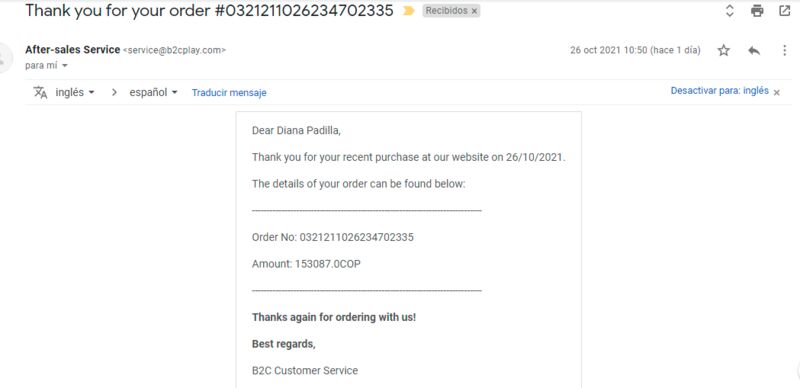This screenshot has width=800, height=388.
Task: Click Desactivar para: inglés link
Action: pyautogui.click(x=719, y=91)
